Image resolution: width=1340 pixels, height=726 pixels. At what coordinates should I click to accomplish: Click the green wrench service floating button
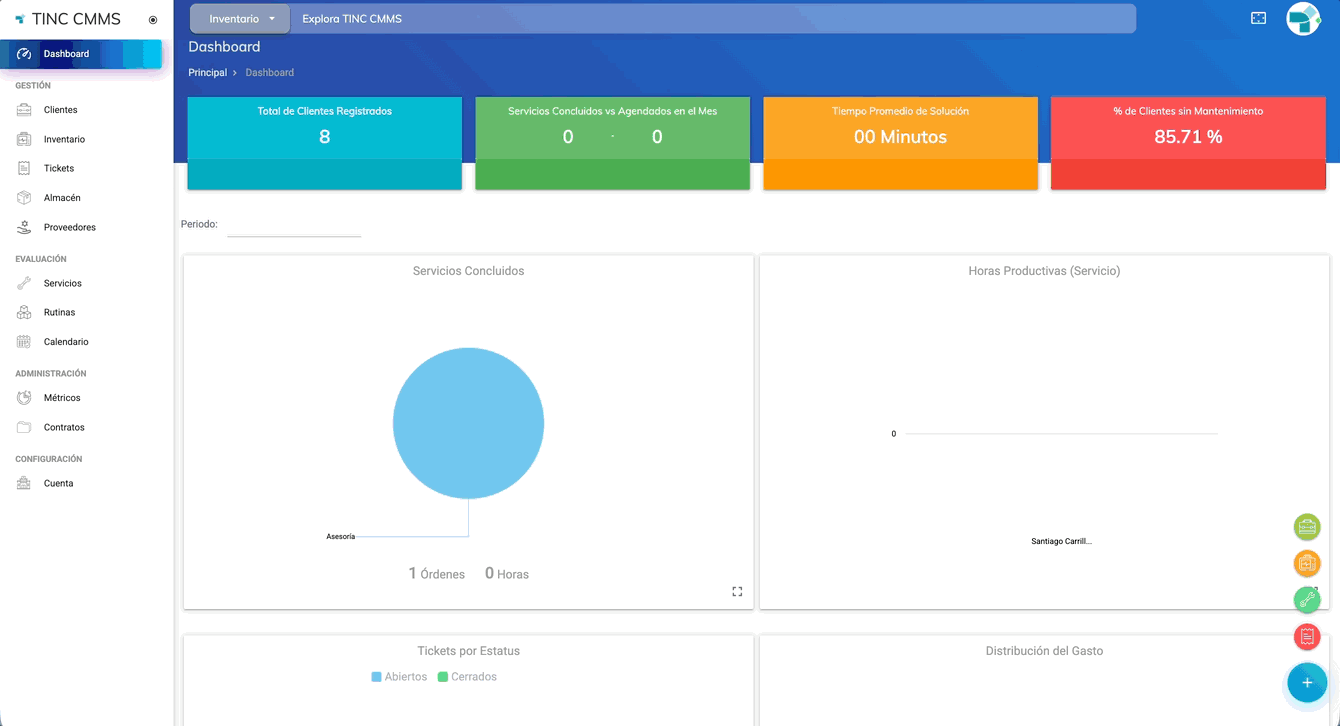coord(1306,600)
